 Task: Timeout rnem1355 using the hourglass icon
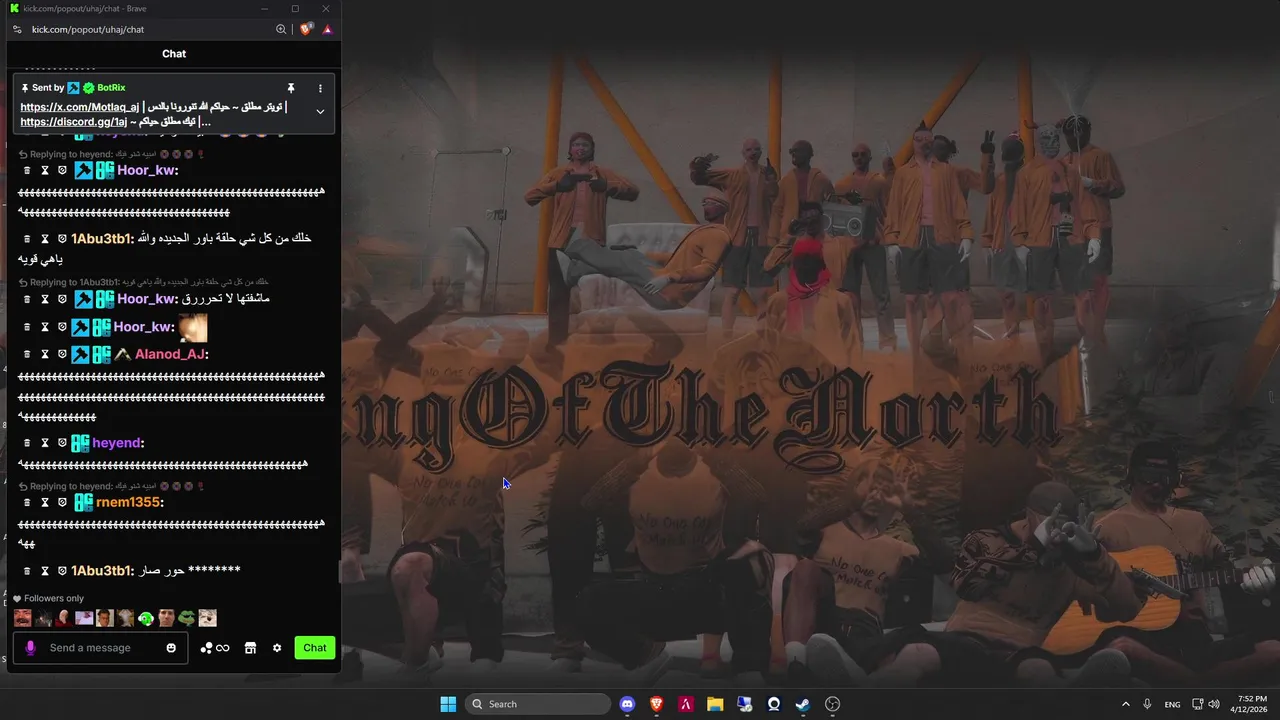[45, 502]
